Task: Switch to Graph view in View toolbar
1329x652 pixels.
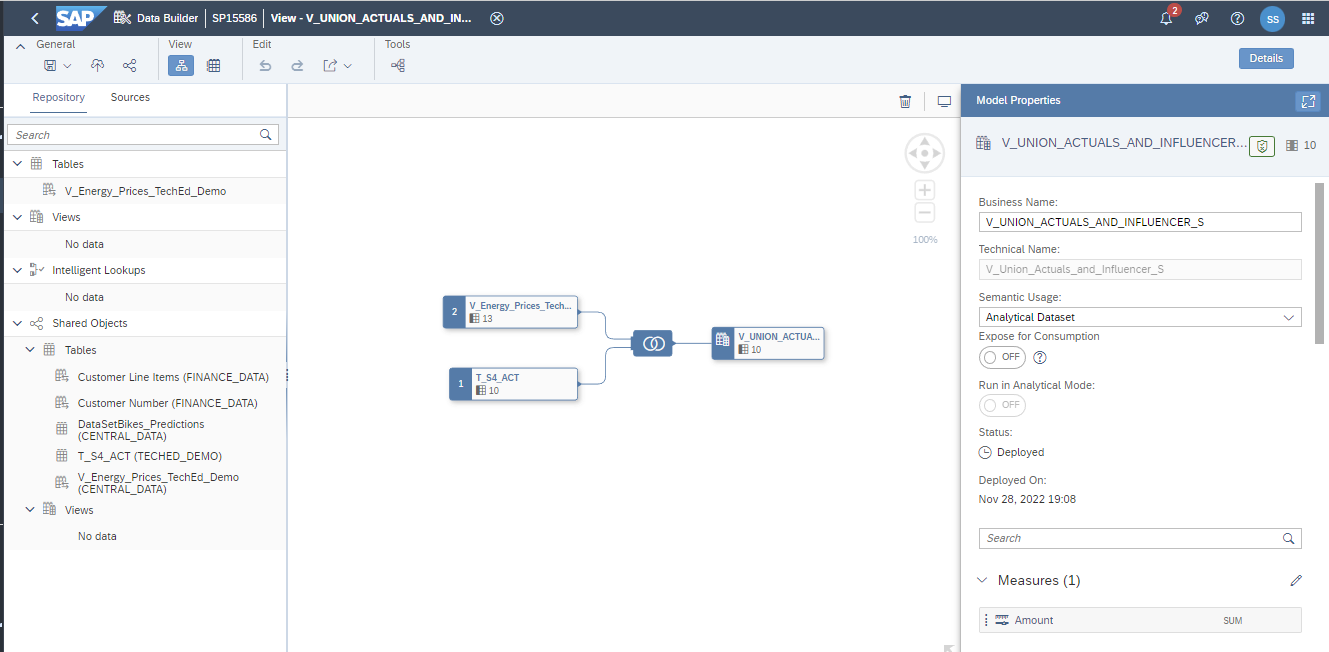Action: 181,65
